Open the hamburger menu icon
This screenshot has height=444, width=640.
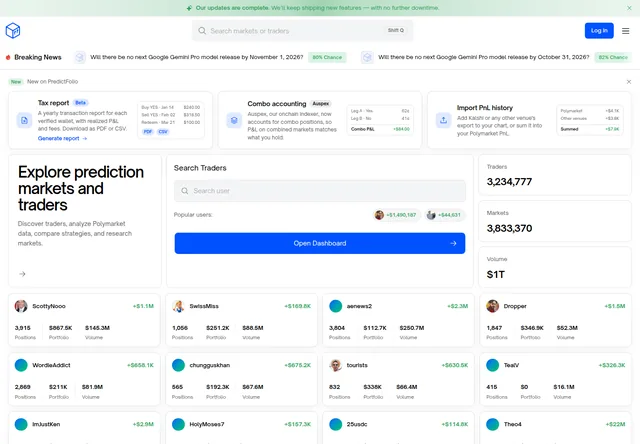click(625, 31)
